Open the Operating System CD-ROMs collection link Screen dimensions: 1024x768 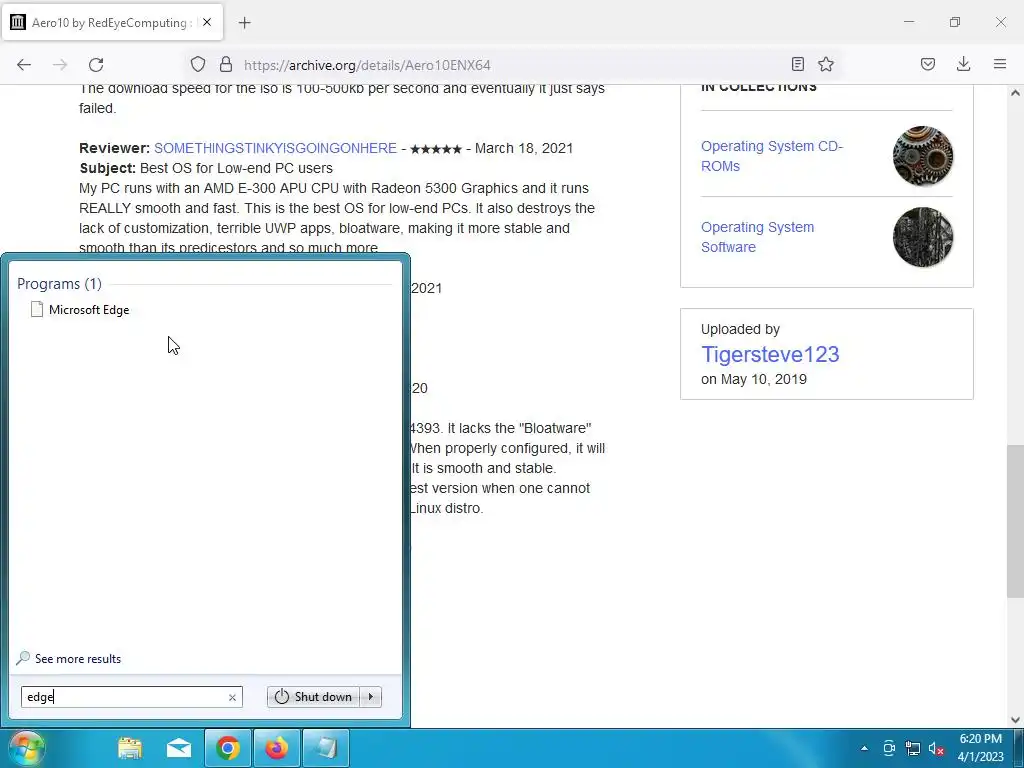(x=772, y=156)
